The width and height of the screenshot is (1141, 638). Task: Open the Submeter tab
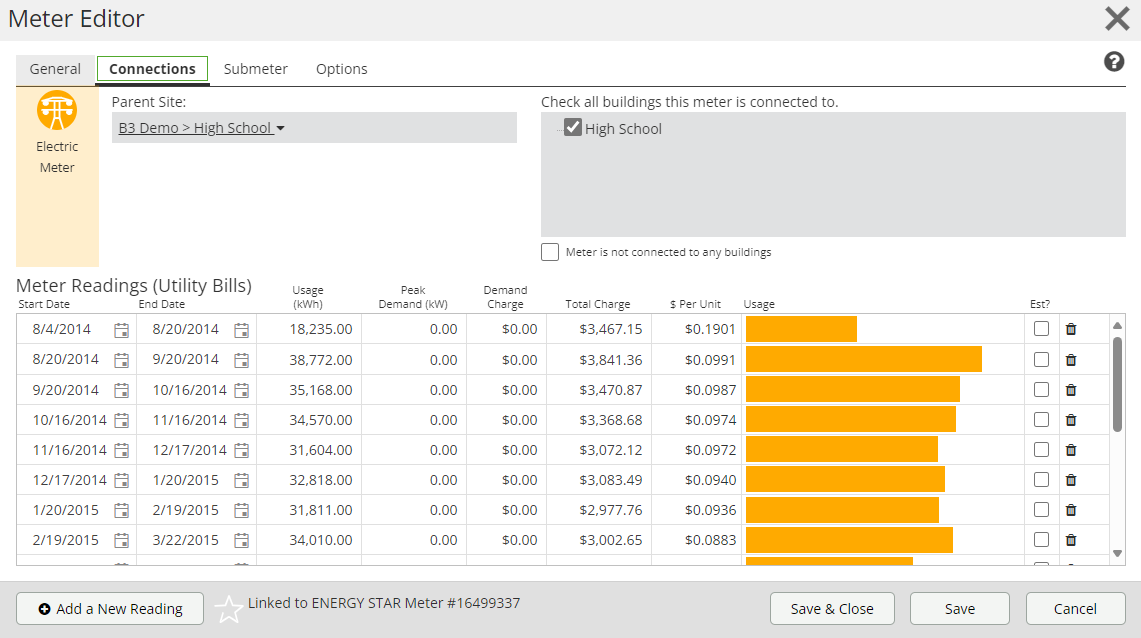[255, 69]
